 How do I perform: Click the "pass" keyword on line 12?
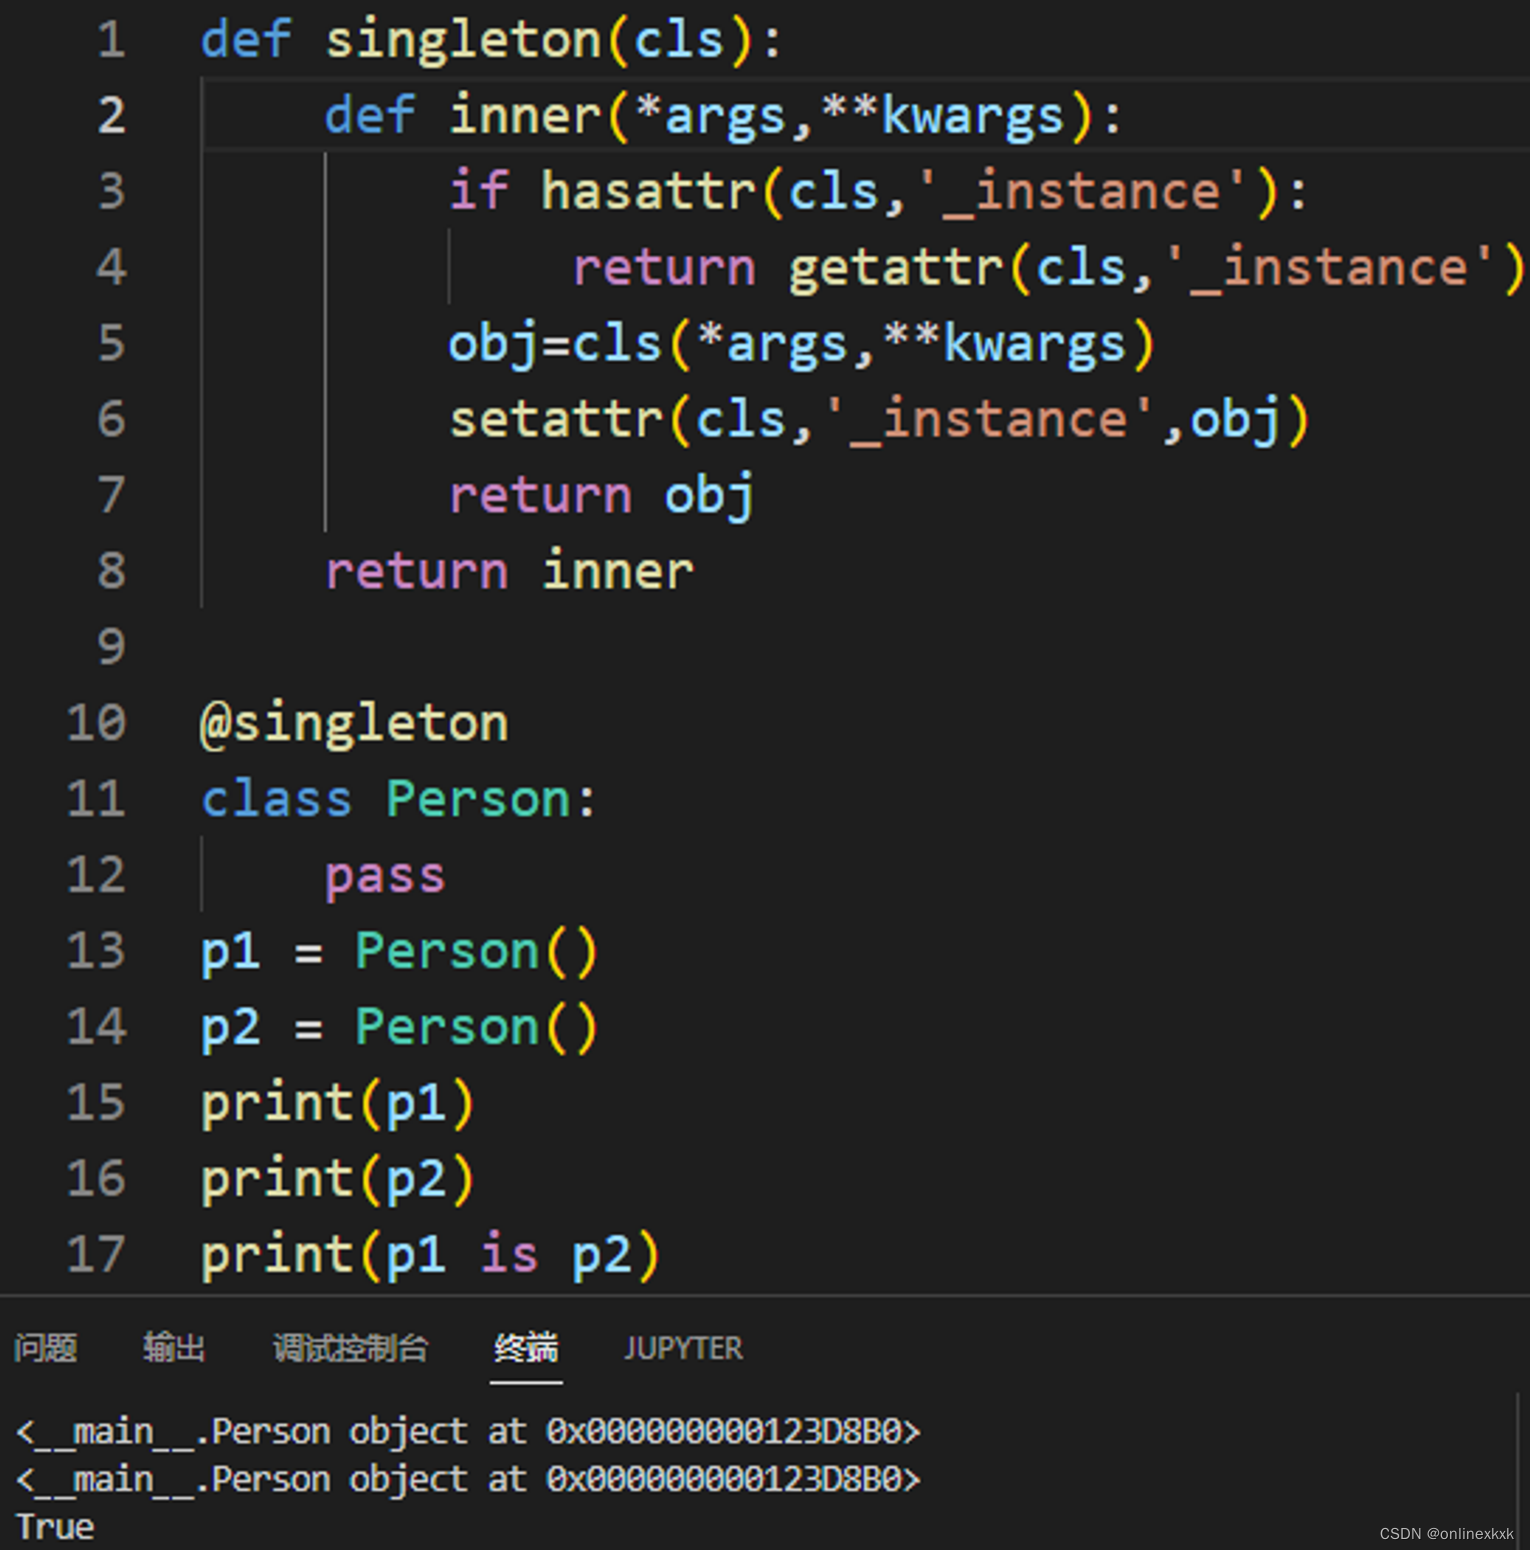385,875
